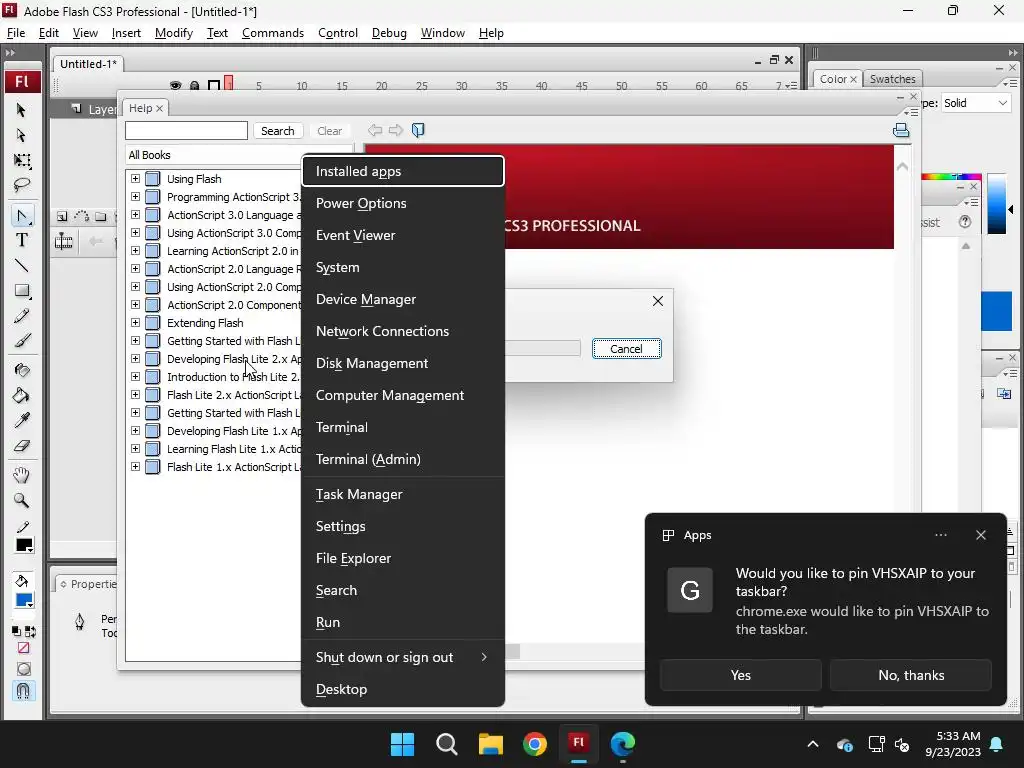Image resolution: width=1024 pixels, height=768 pixels.
Task: Select the Subselection tool
Action: click(x=21, y=135)
